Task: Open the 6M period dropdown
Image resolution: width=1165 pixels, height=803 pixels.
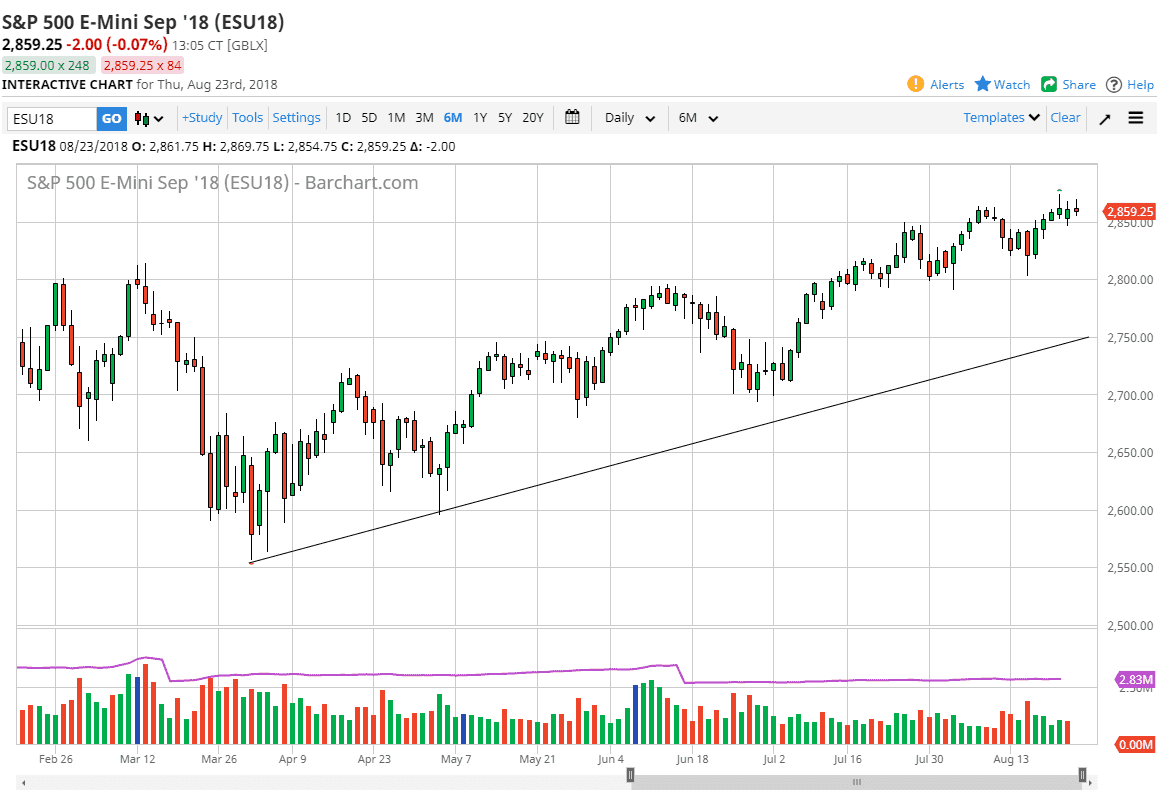Action: [698, 118]
